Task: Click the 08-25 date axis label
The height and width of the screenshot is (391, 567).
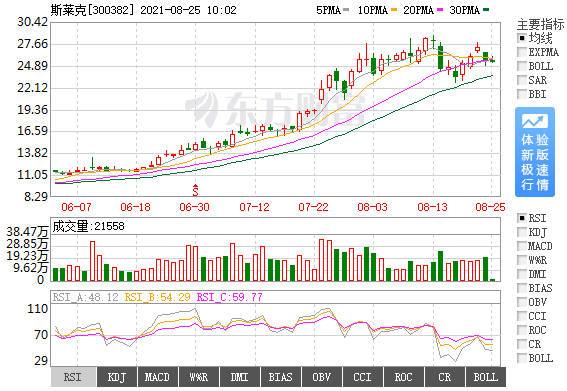Action: tap(490, 207)
